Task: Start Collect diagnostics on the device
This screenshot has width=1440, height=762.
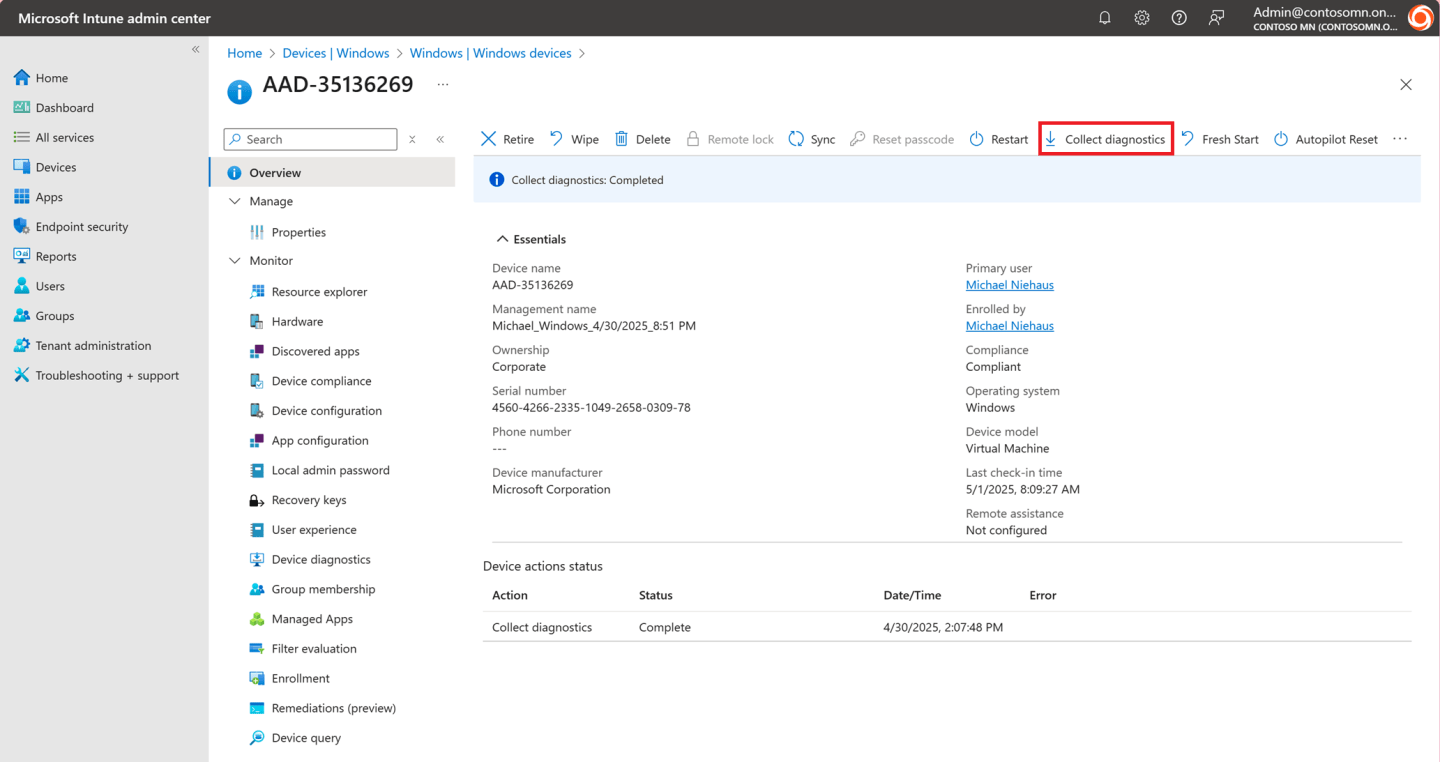Action: (x=1105, y=139)
